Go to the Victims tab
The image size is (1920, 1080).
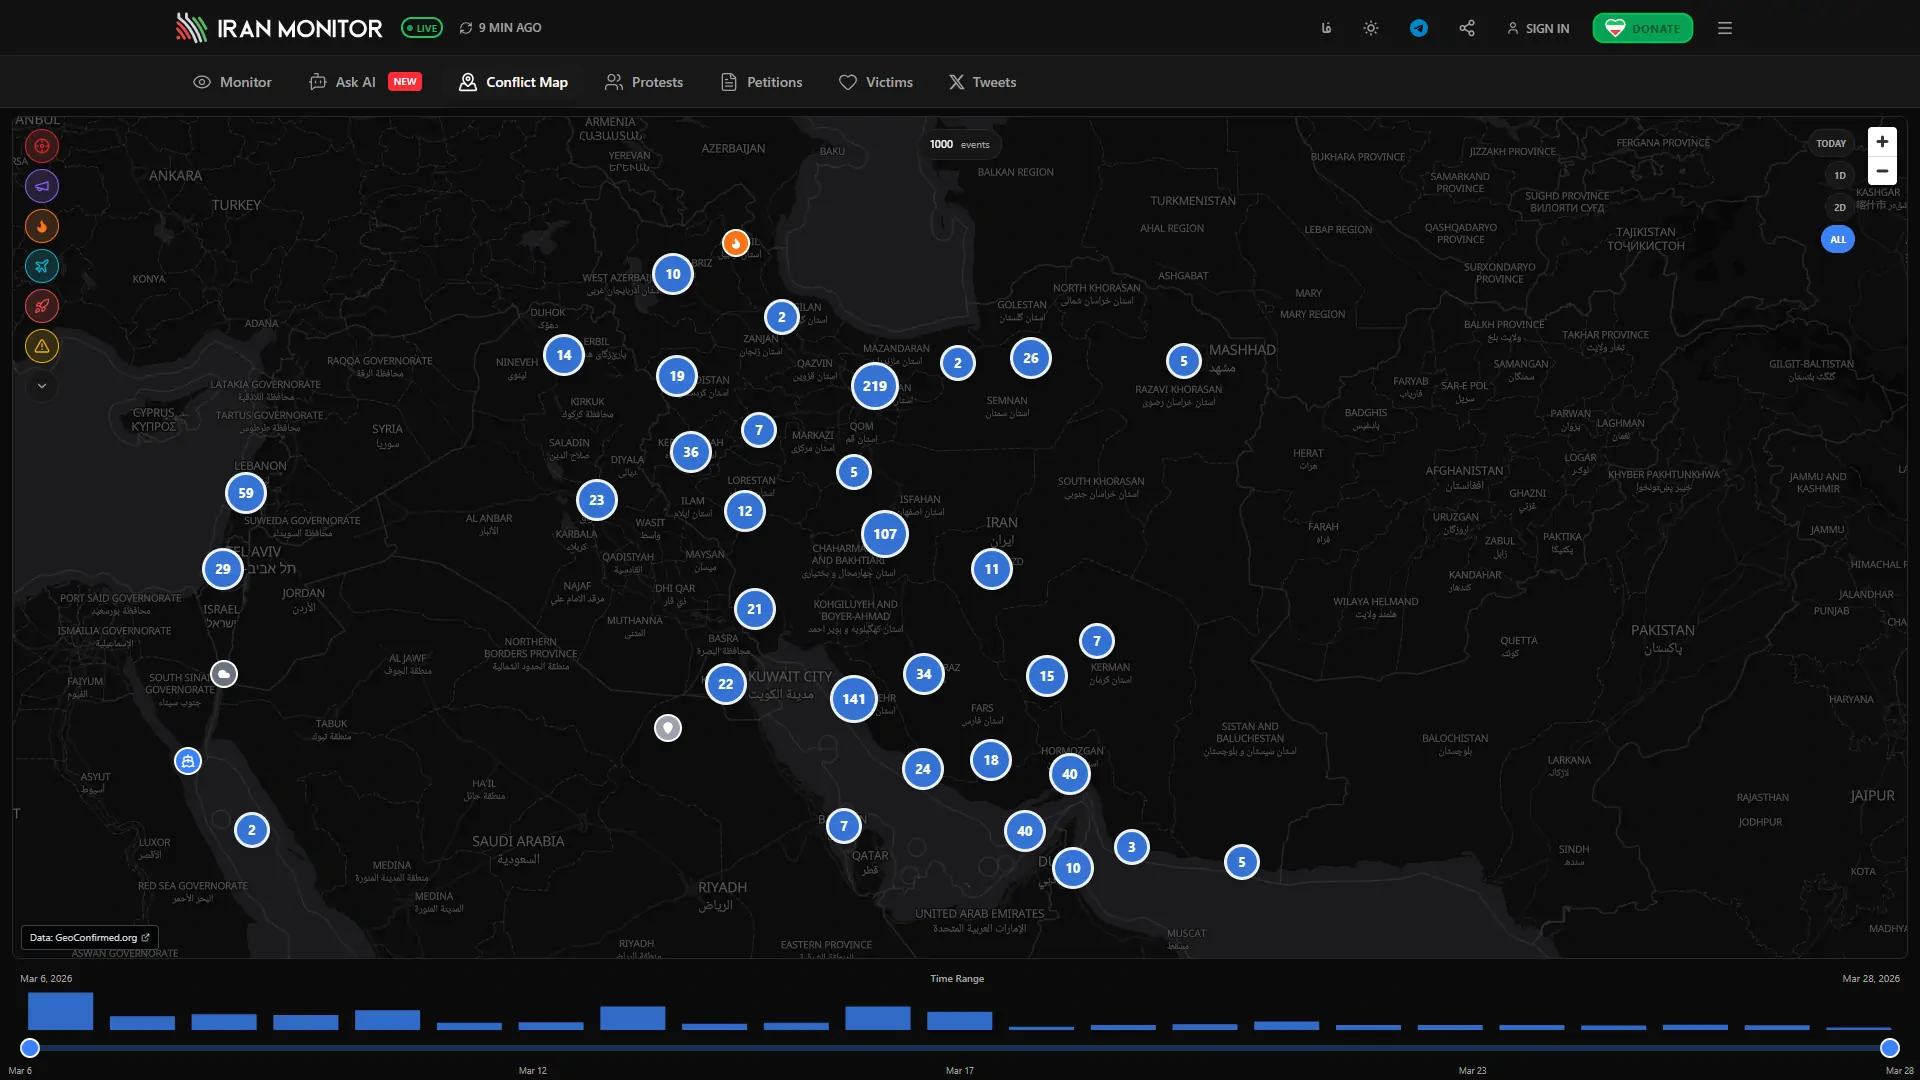876,82
